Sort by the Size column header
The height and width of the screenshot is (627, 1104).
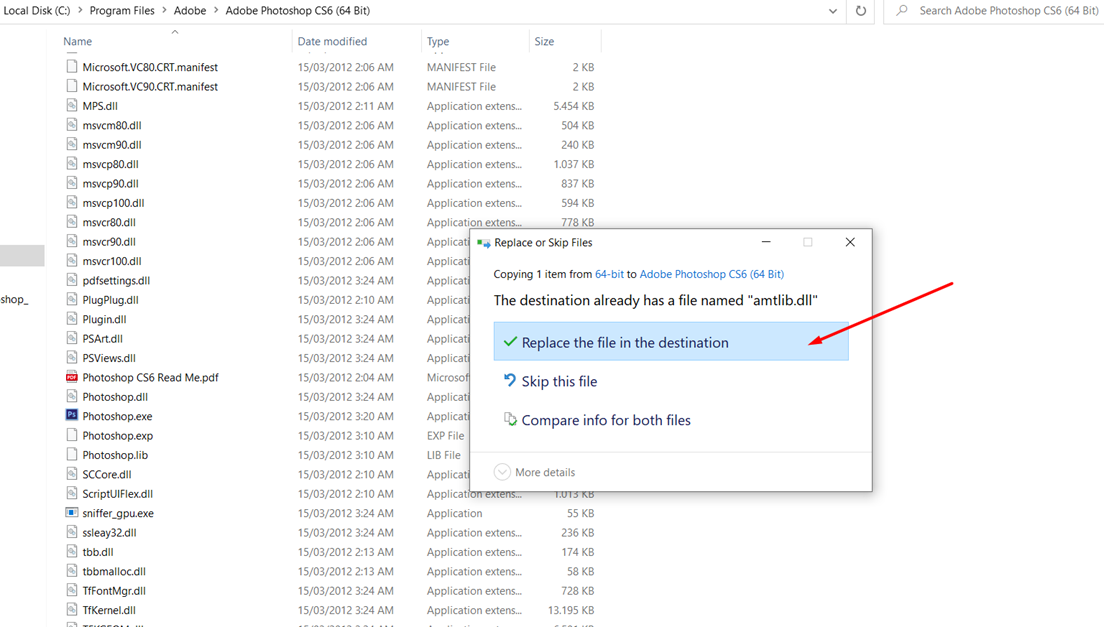point(544,42)
